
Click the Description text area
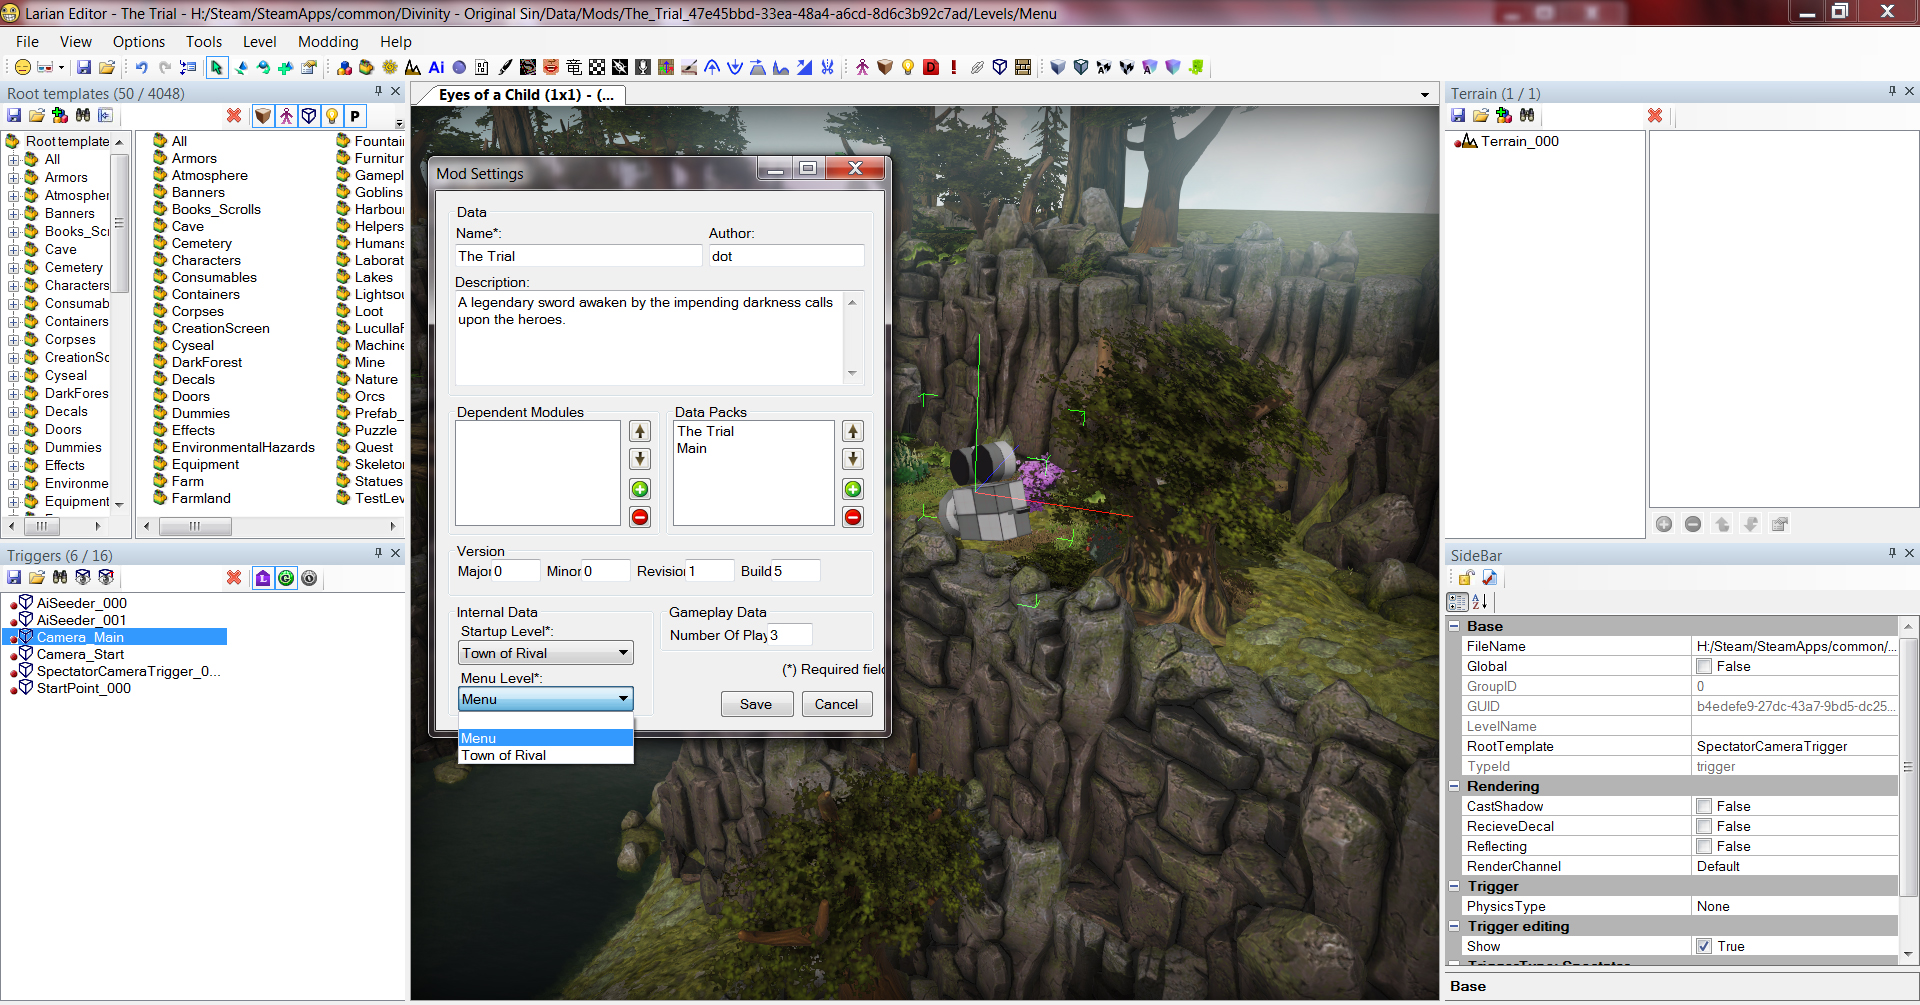tap(650, 338)
